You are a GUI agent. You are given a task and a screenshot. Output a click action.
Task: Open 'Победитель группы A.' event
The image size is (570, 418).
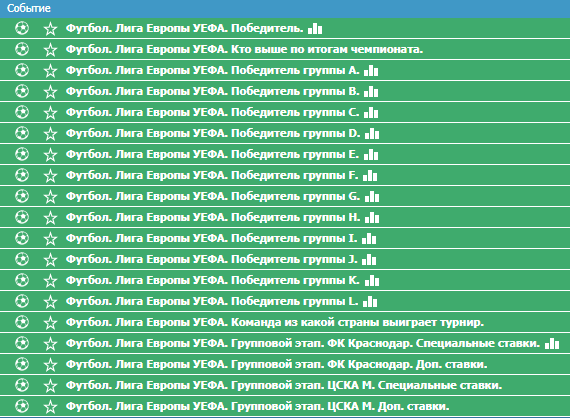[213, 70]
